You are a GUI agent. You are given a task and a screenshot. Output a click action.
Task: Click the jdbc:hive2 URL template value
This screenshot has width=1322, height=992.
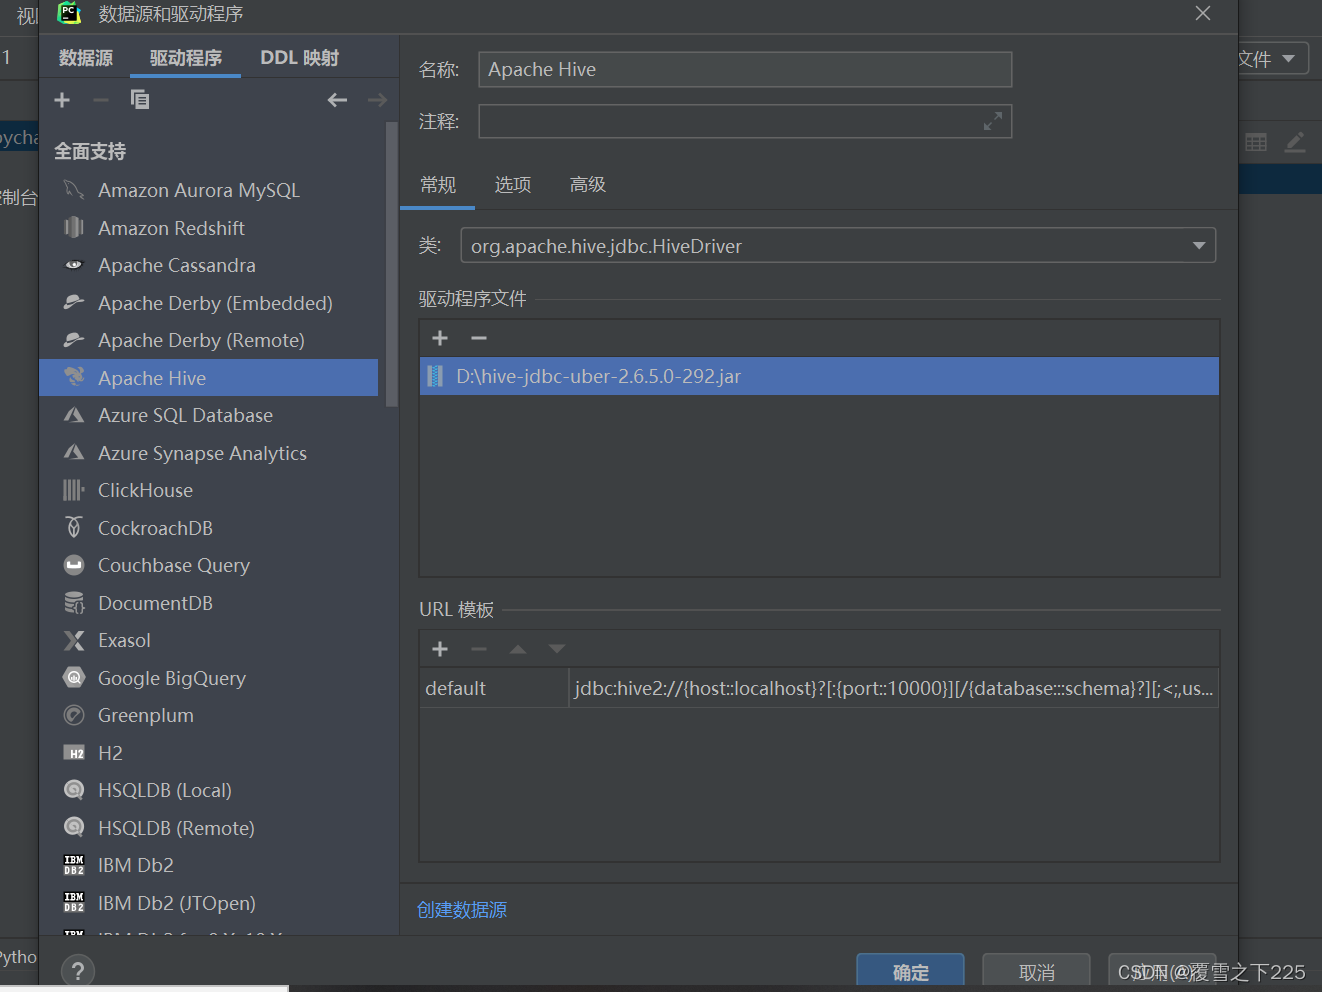[894, 689]
